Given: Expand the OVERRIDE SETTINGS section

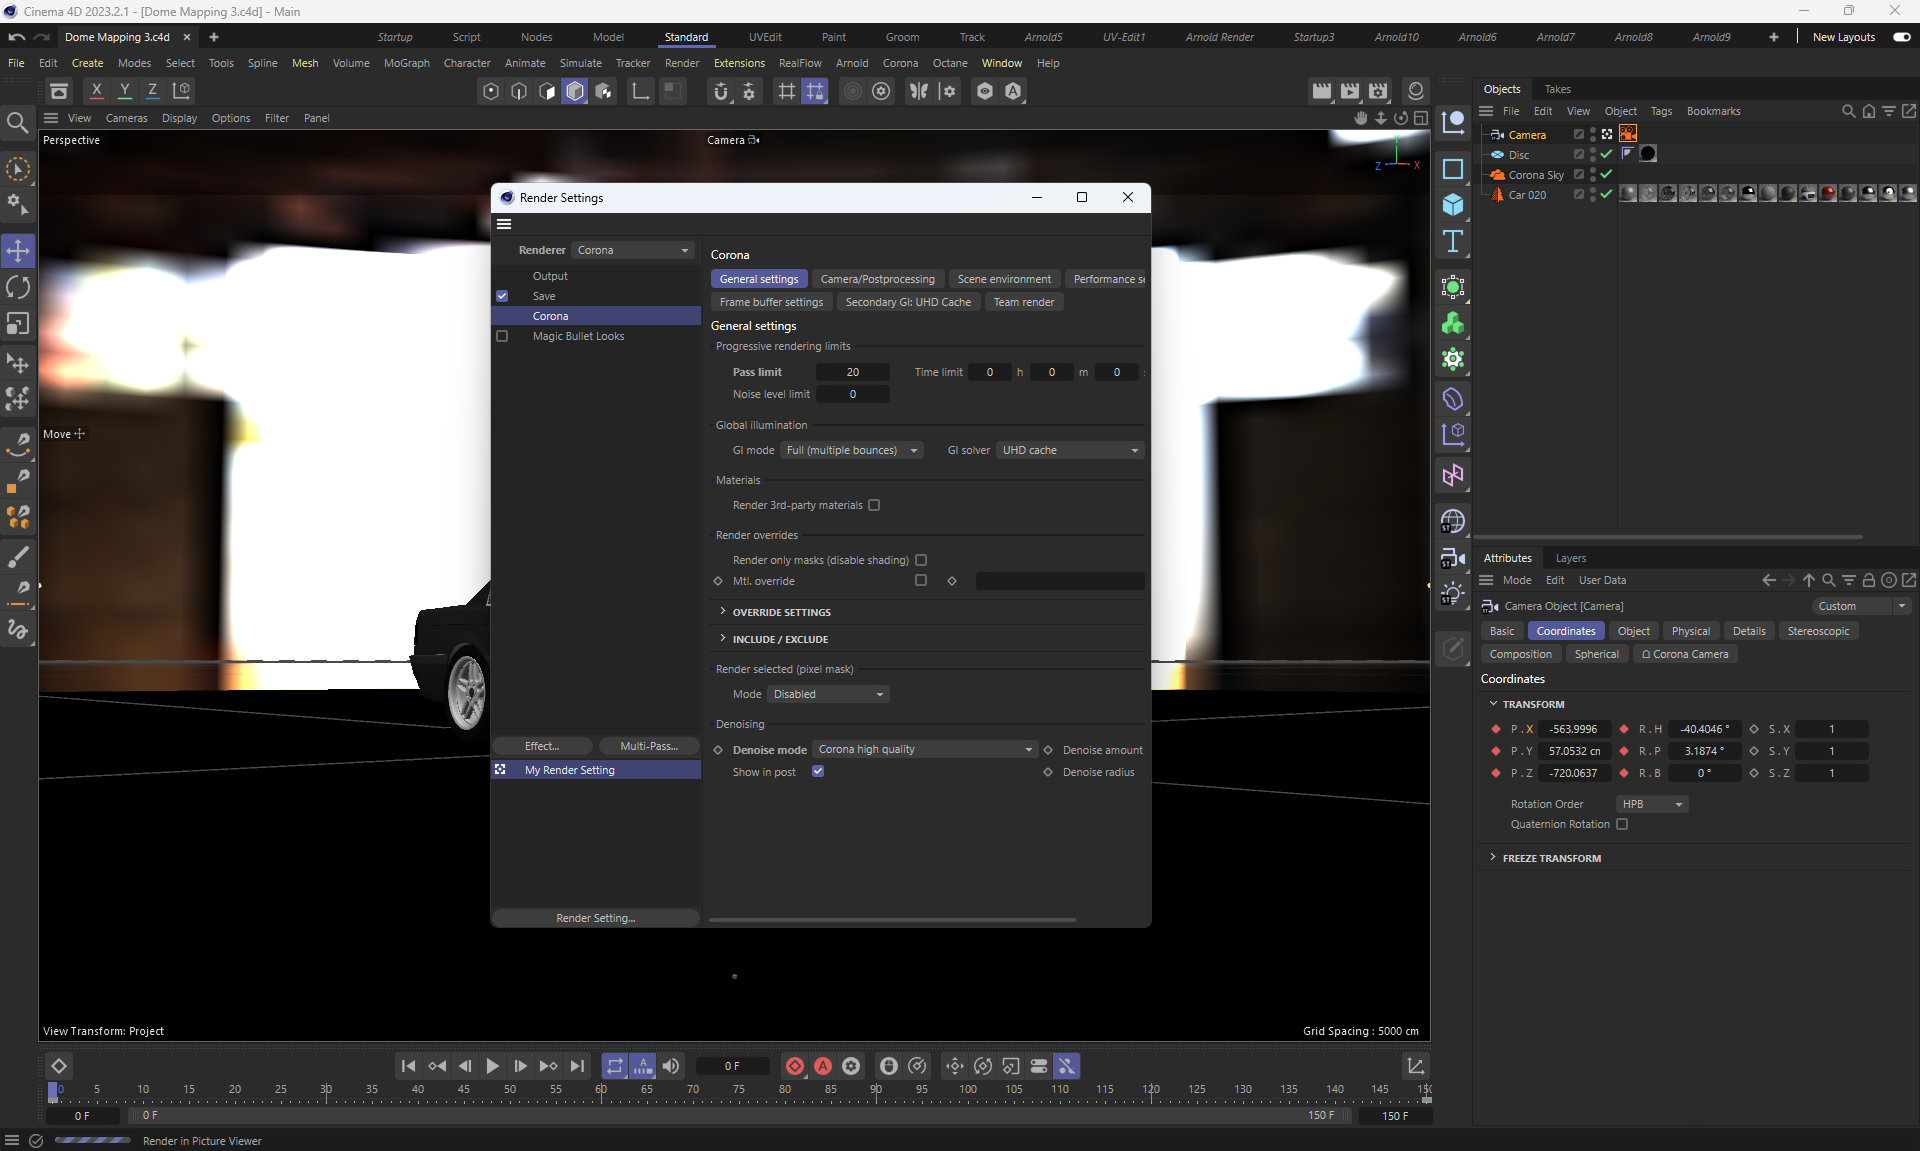Looking at the screenshot, I should (x=781, y=612).
